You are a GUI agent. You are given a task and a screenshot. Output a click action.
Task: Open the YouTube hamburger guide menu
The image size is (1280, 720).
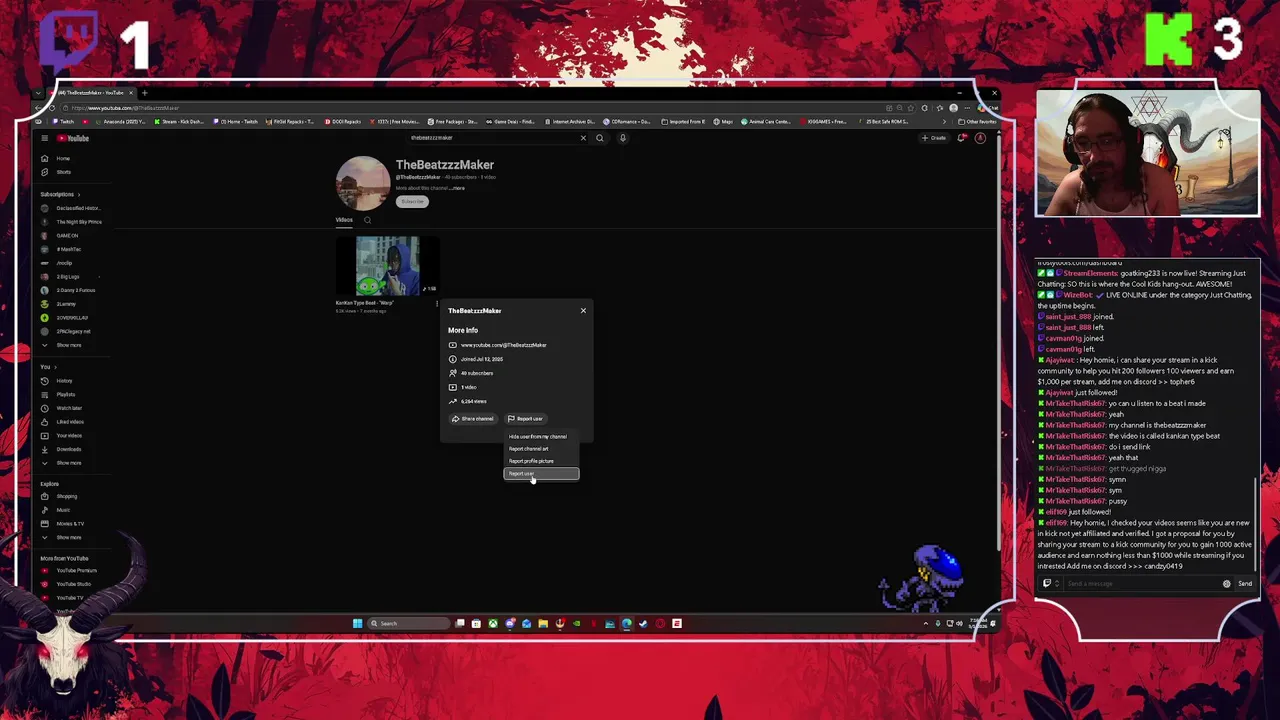pyautogui.click(x=44, y=138)
